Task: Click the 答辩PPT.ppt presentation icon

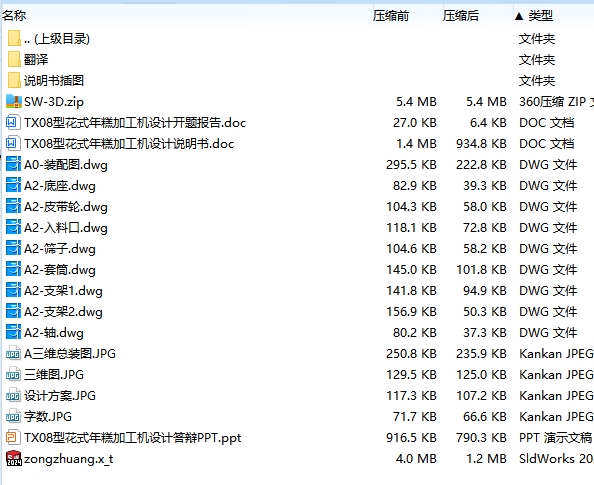Action: coord(13,438)
